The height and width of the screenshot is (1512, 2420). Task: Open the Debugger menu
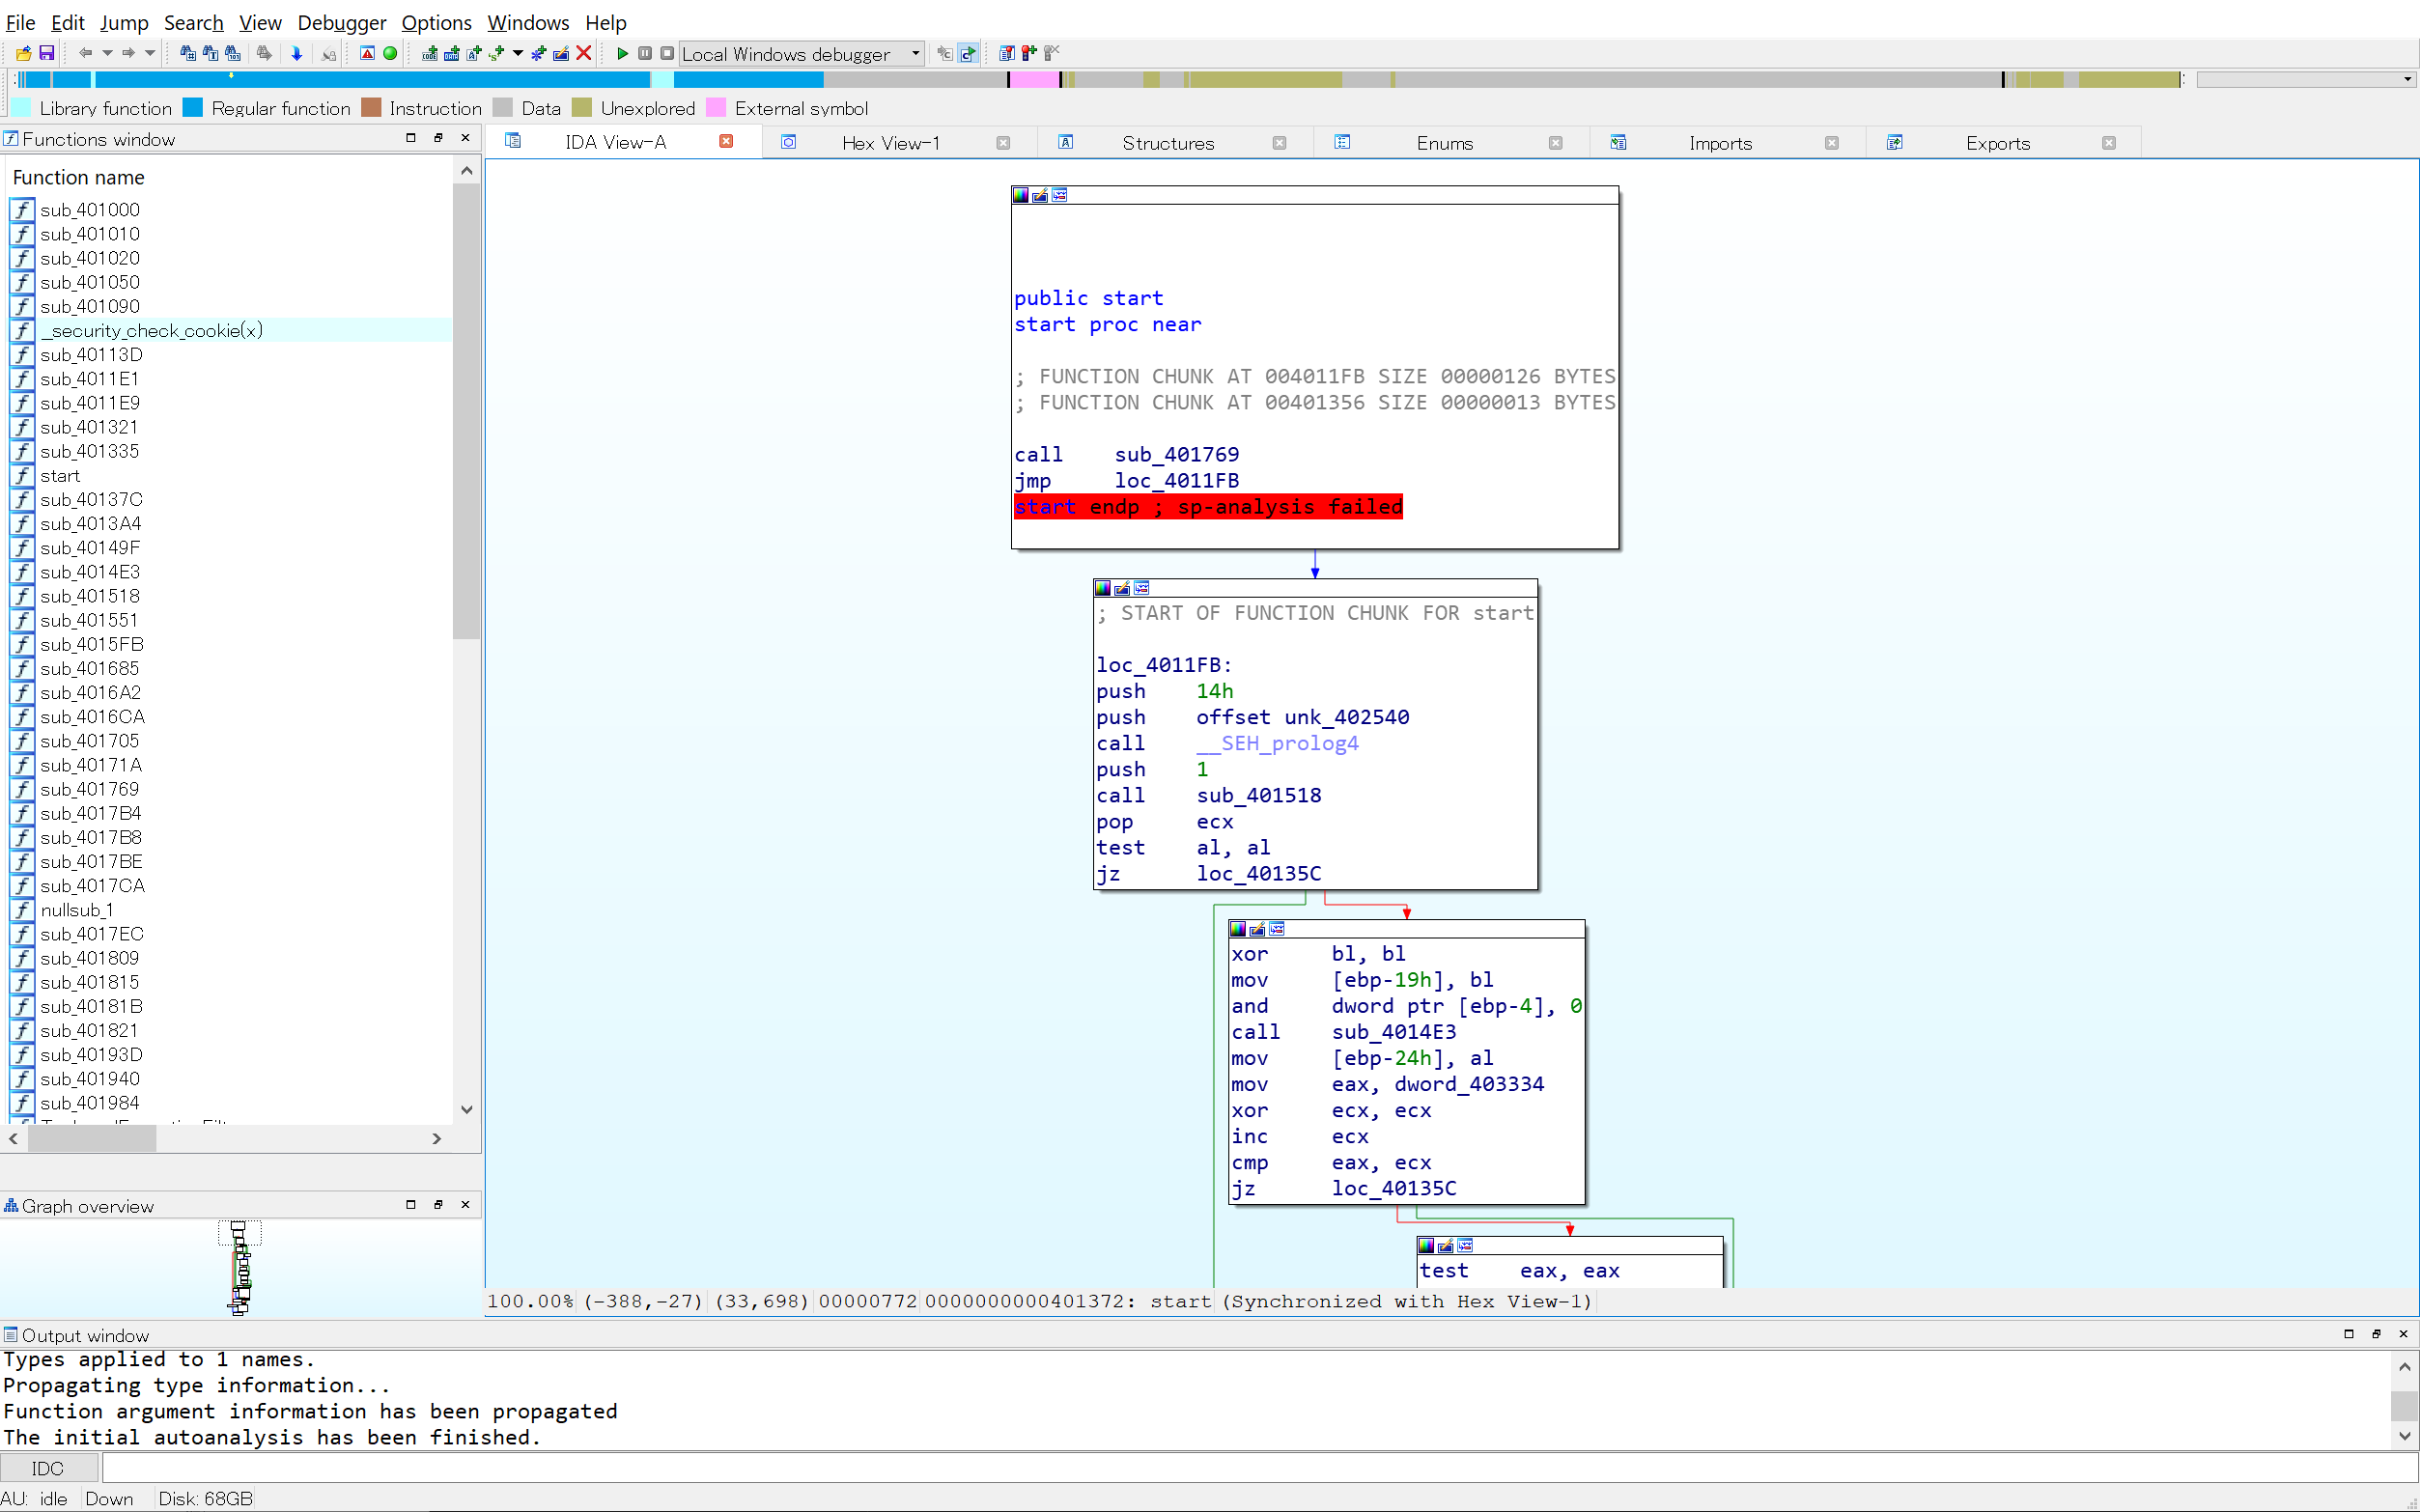(341, 22)
